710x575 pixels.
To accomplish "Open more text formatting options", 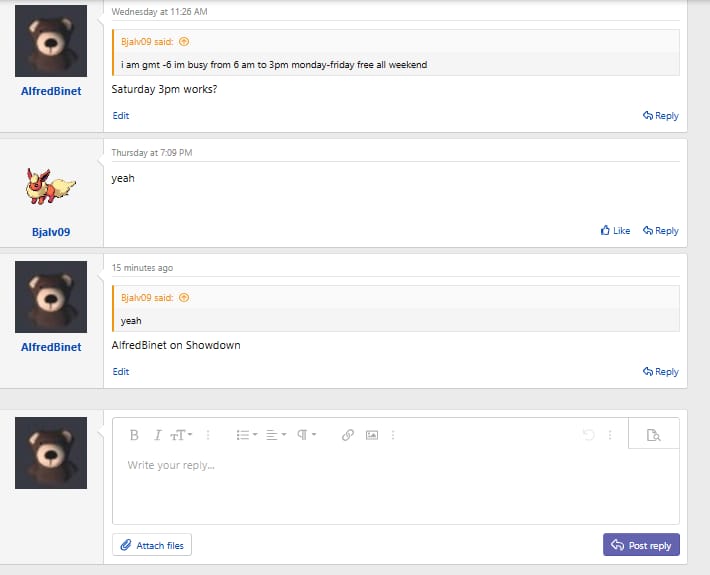I will point(208,435).
